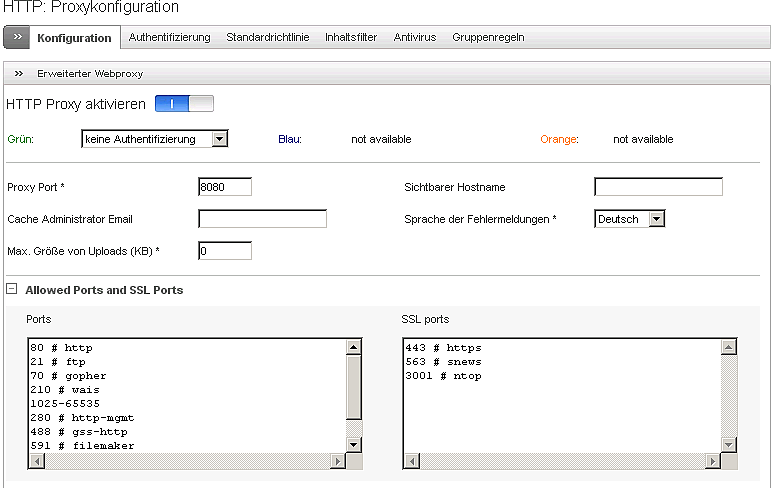The width and height of the screenshot is (773, 488).
Task: Click the double-arrow icon beside Erweiterter Webproxy
Action: pos(19,74)
